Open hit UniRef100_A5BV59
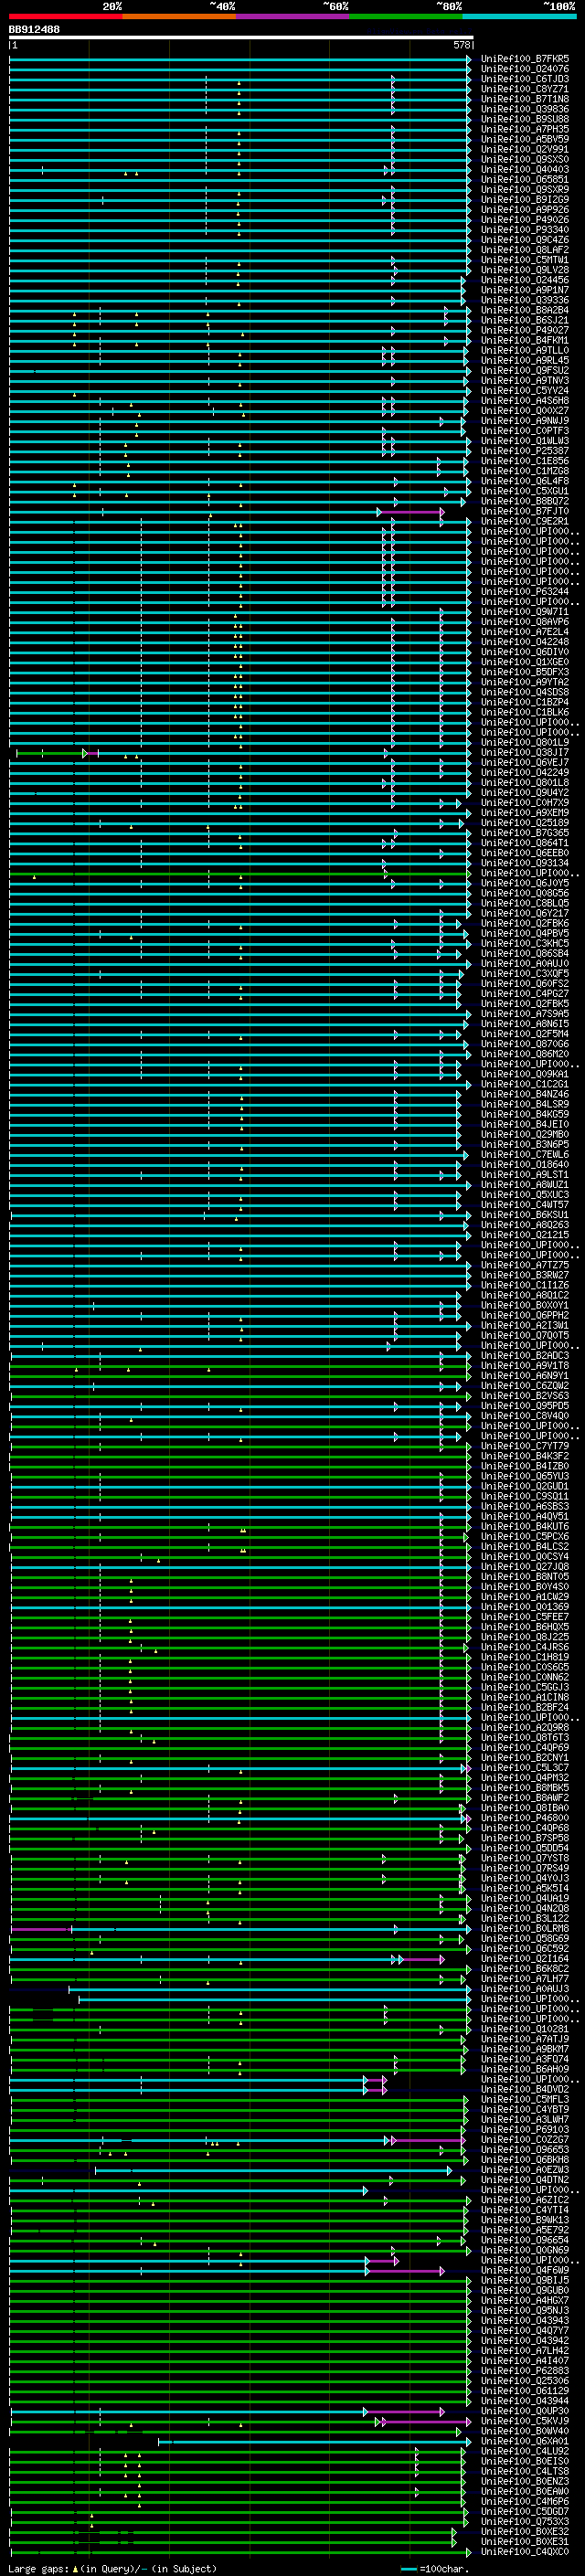585x2576 pixels. 525,139
